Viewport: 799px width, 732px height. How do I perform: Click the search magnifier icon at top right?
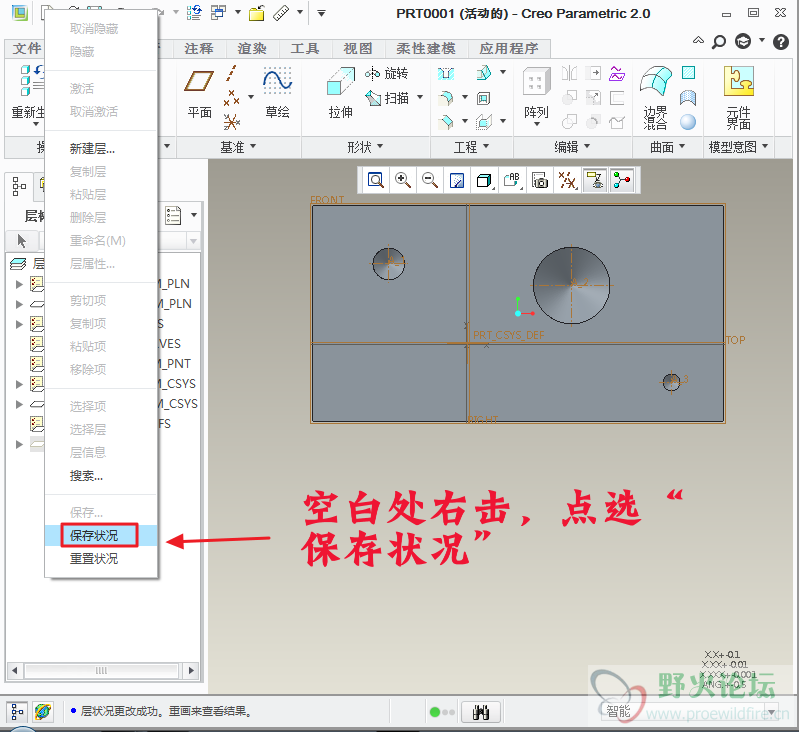718,42
